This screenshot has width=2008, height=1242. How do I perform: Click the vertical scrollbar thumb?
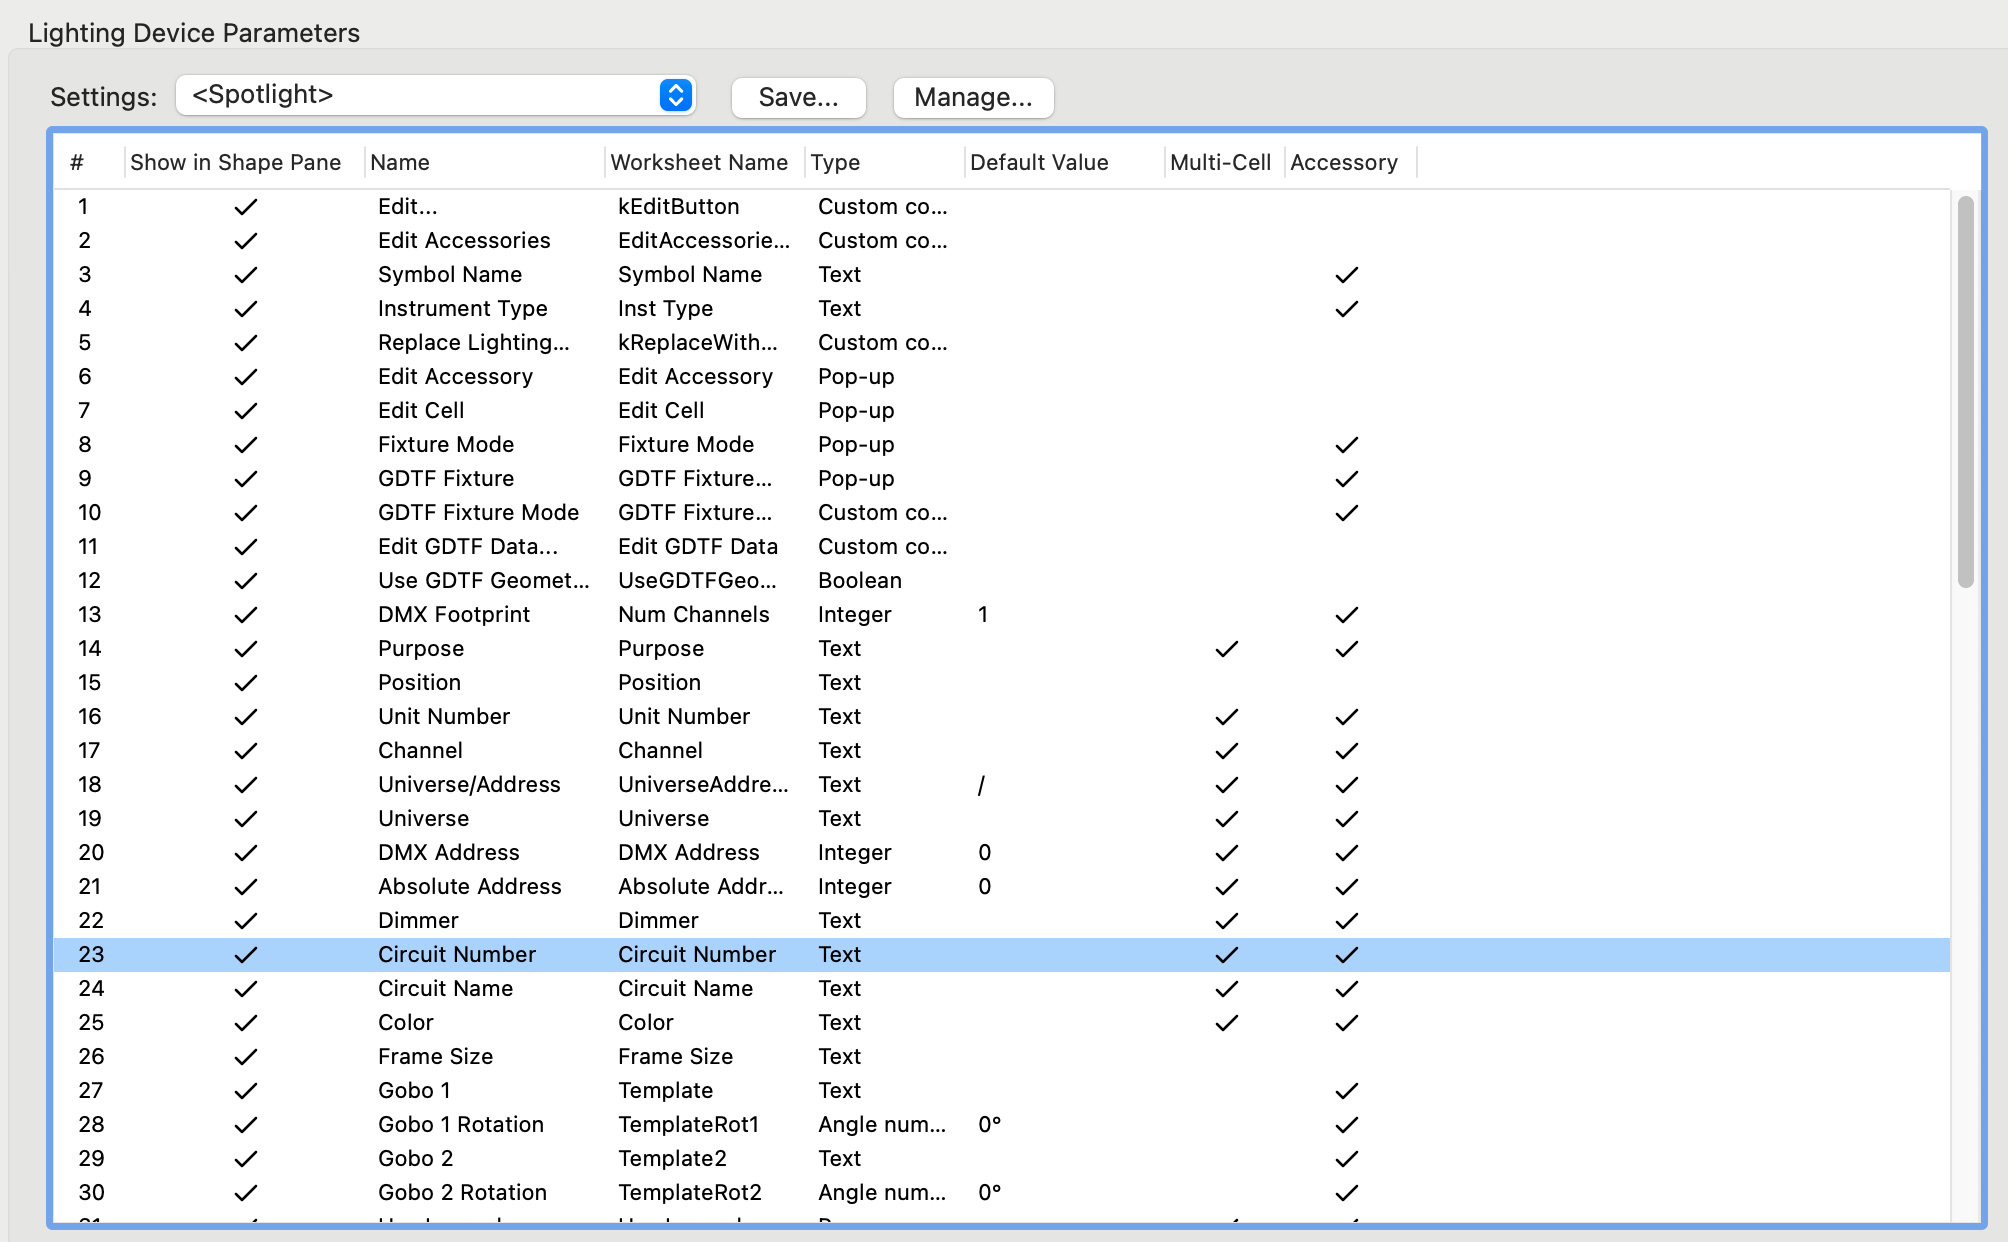(x=1965, y=390)
